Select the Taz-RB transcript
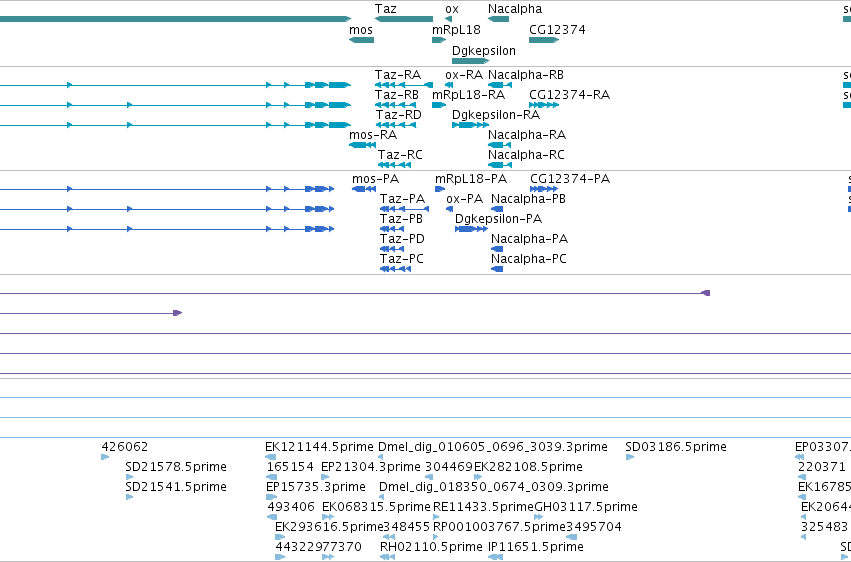The image size is (851, 562). pos(397,95)
